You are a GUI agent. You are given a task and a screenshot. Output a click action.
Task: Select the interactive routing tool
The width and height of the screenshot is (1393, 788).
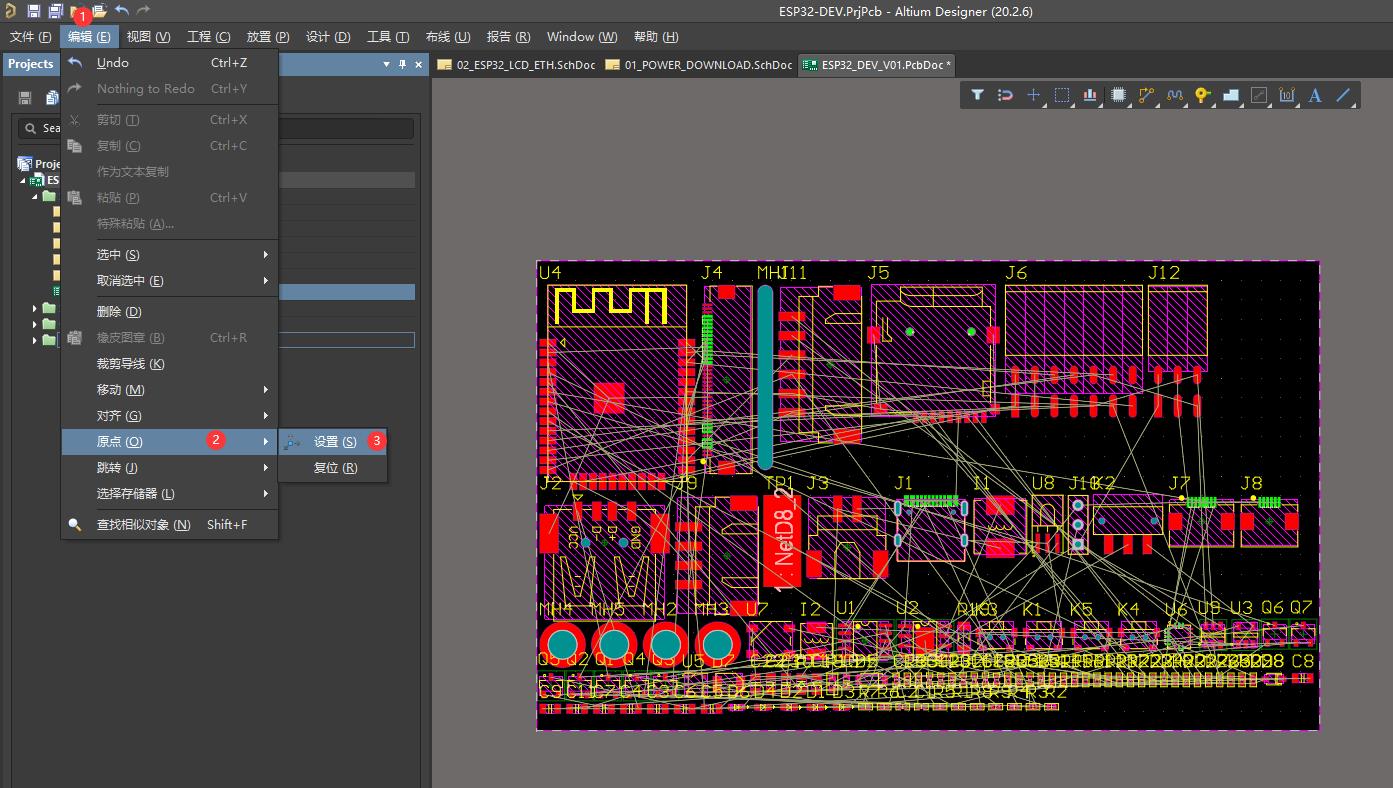pyautogui.click(x=1146, y=95)
